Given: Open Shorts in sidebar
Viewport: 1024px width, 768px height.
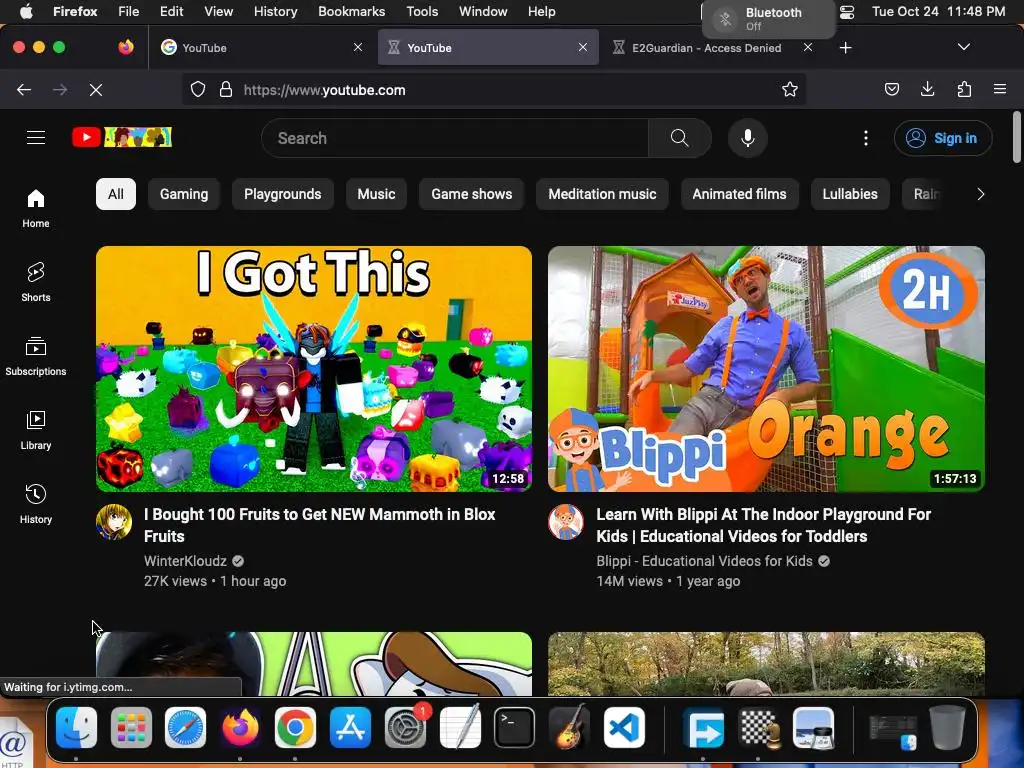Looking at the screenshot, I should [36, 282].
